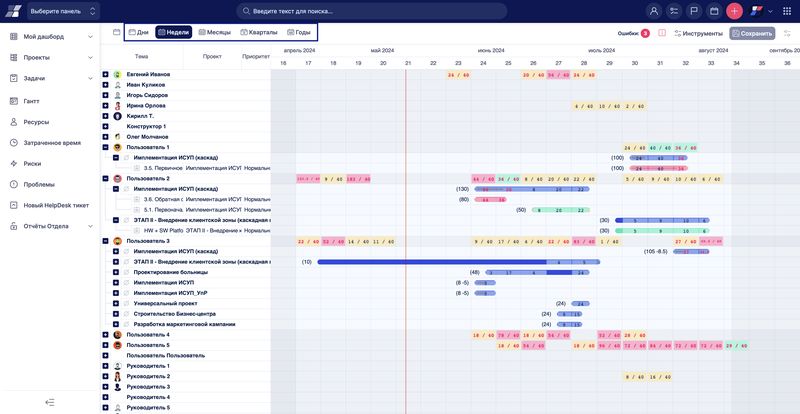Screen dimensions: 800x414
Task: Open the user profile icon in header
Action: tap(654, 11)
